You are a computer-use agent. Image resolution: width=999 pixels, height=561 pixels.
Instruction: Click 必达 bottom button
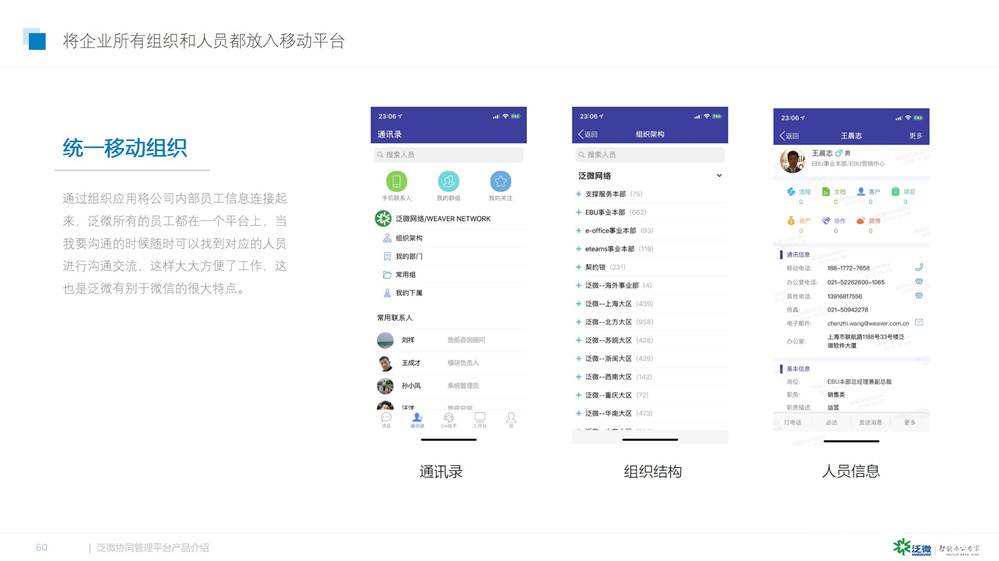[x=831, y=423]
